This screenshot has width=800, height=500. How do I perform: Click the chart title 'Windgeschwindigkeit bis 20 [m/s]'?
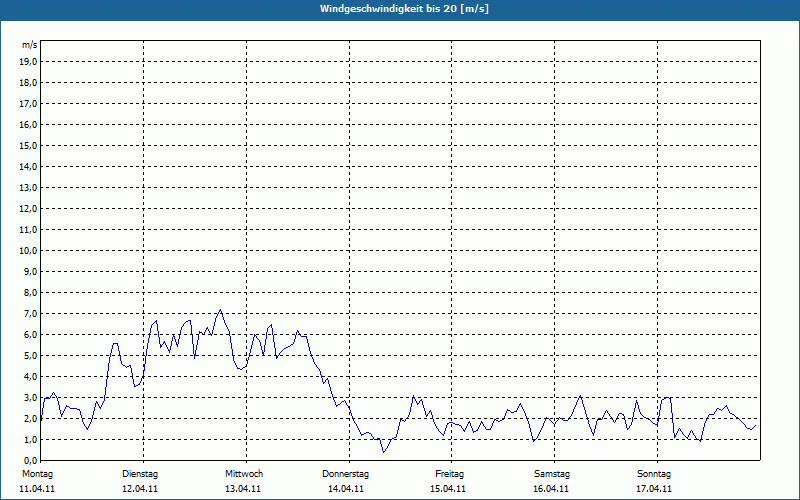404,9
